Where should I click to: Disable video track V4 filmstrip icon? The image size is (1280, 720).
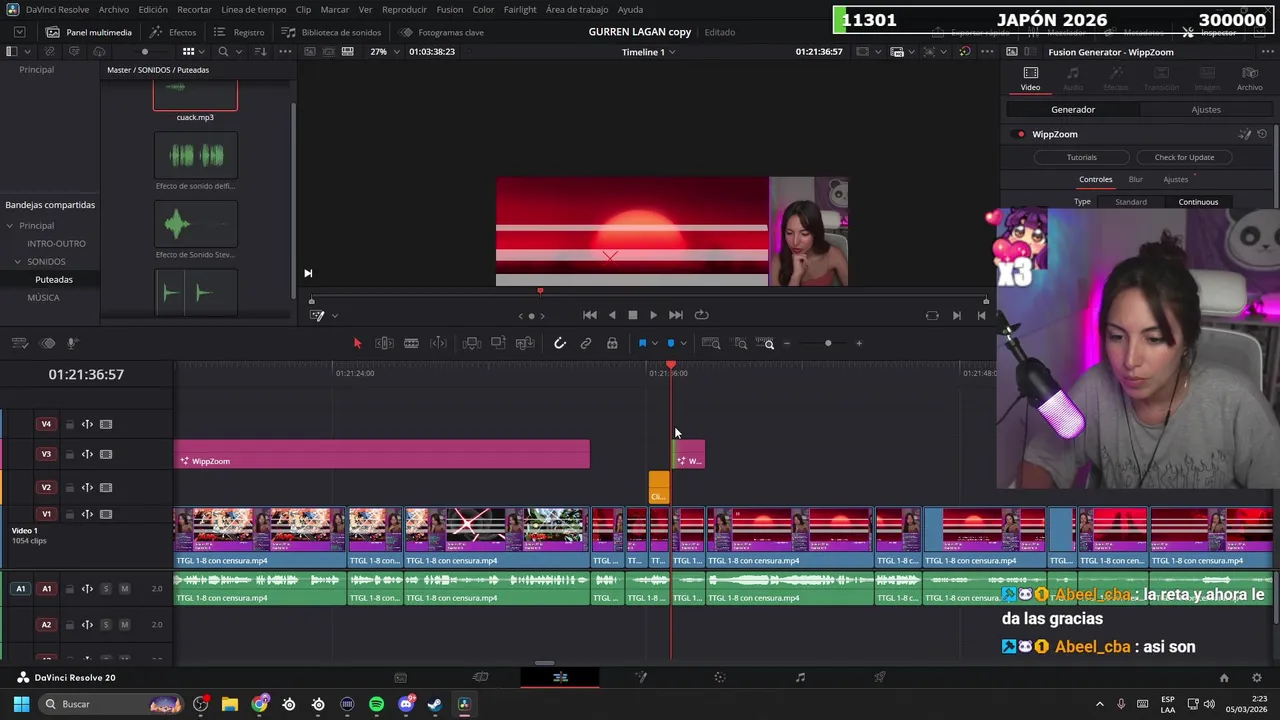(x=106, y=424)
